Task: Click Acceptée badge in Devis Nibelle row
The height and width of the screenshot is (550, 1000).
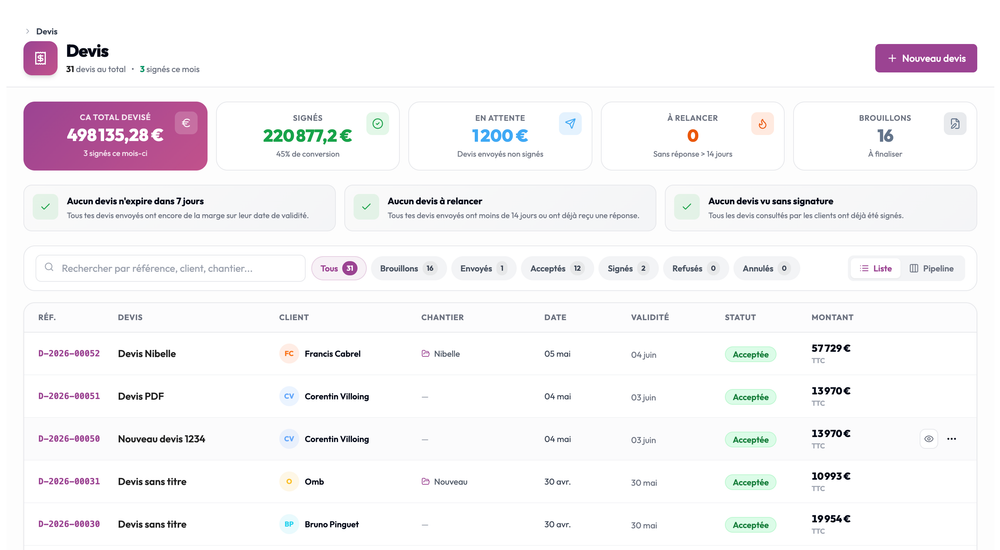Action: click(750, 355)
